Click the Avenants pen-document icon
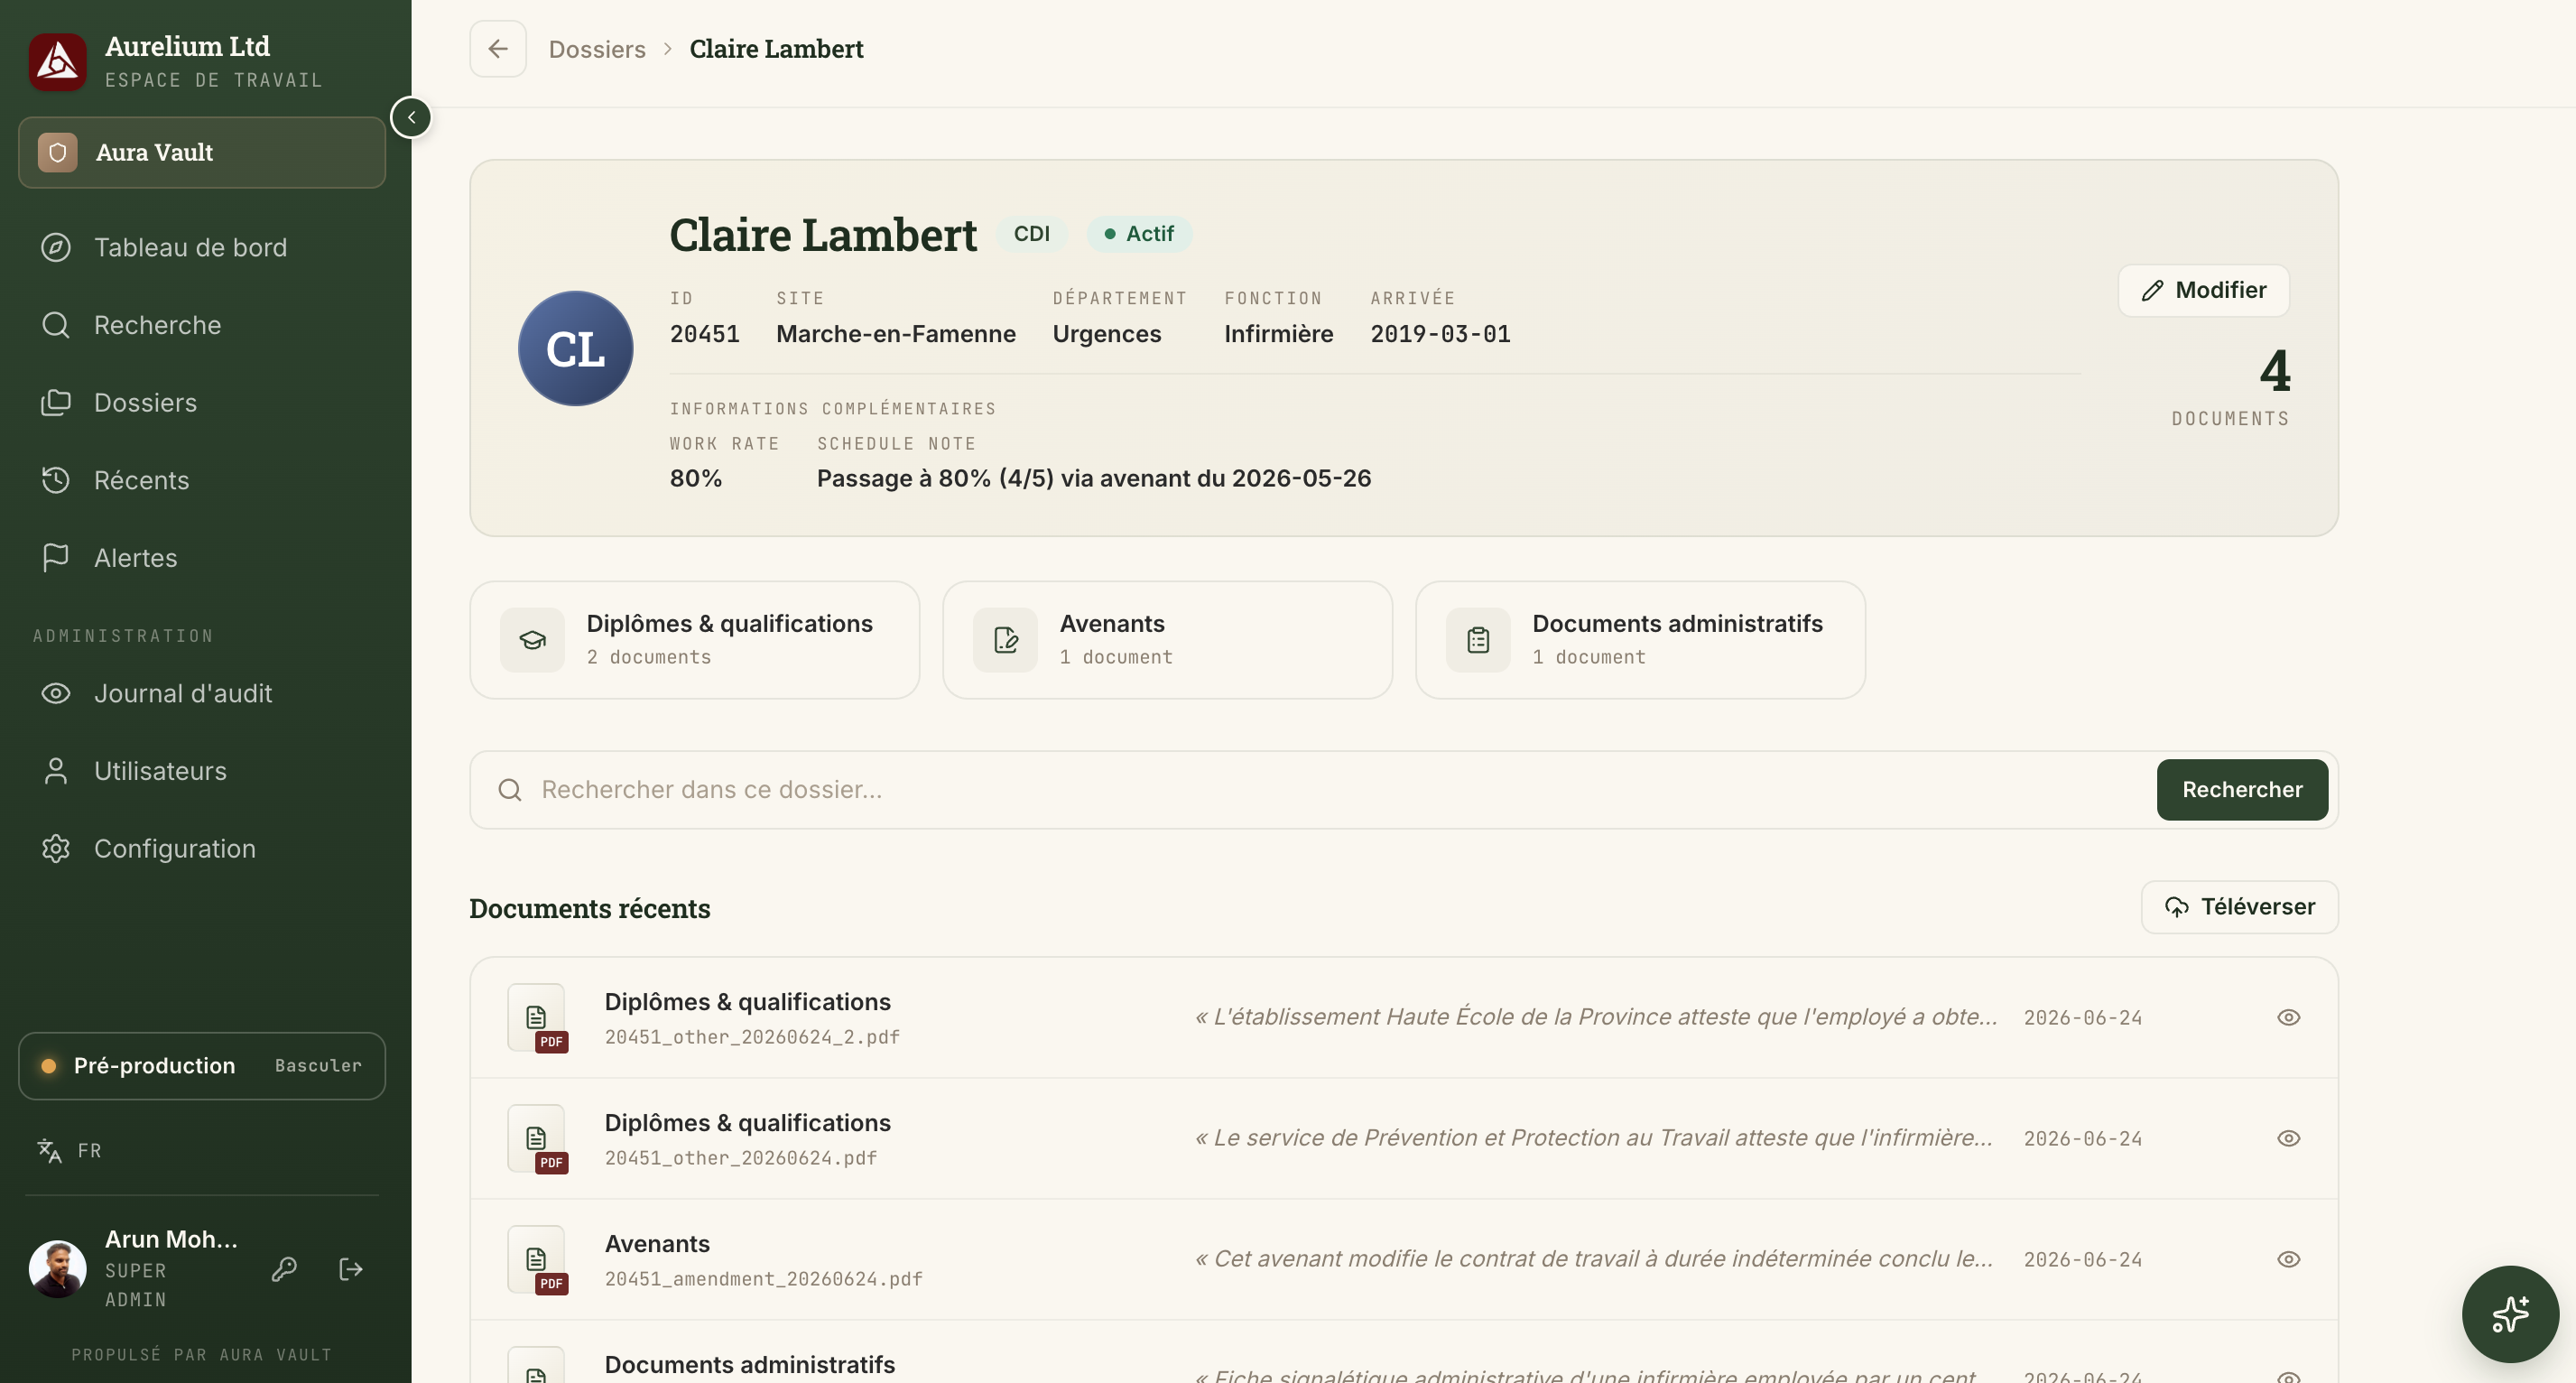2576x1383 pixels. (x=1005, y=640)
